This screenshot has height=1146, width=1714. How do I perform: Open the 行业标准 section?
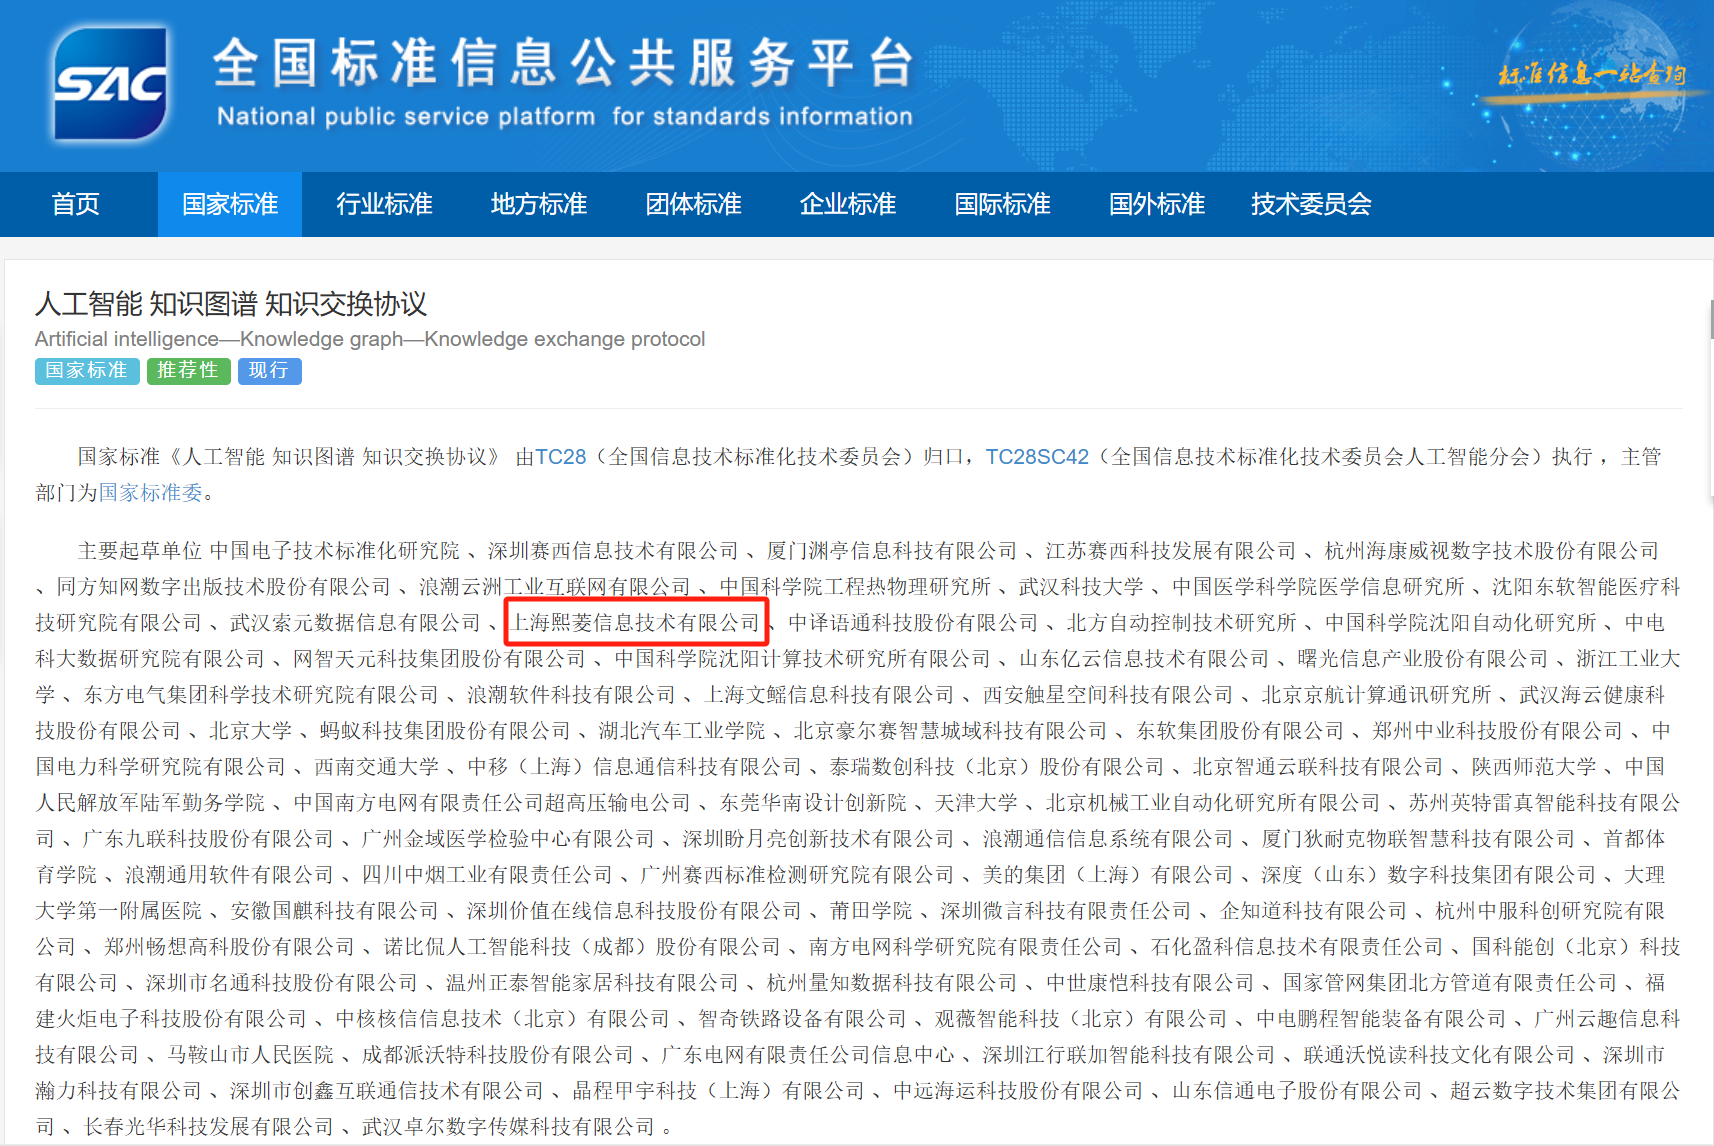384,204
